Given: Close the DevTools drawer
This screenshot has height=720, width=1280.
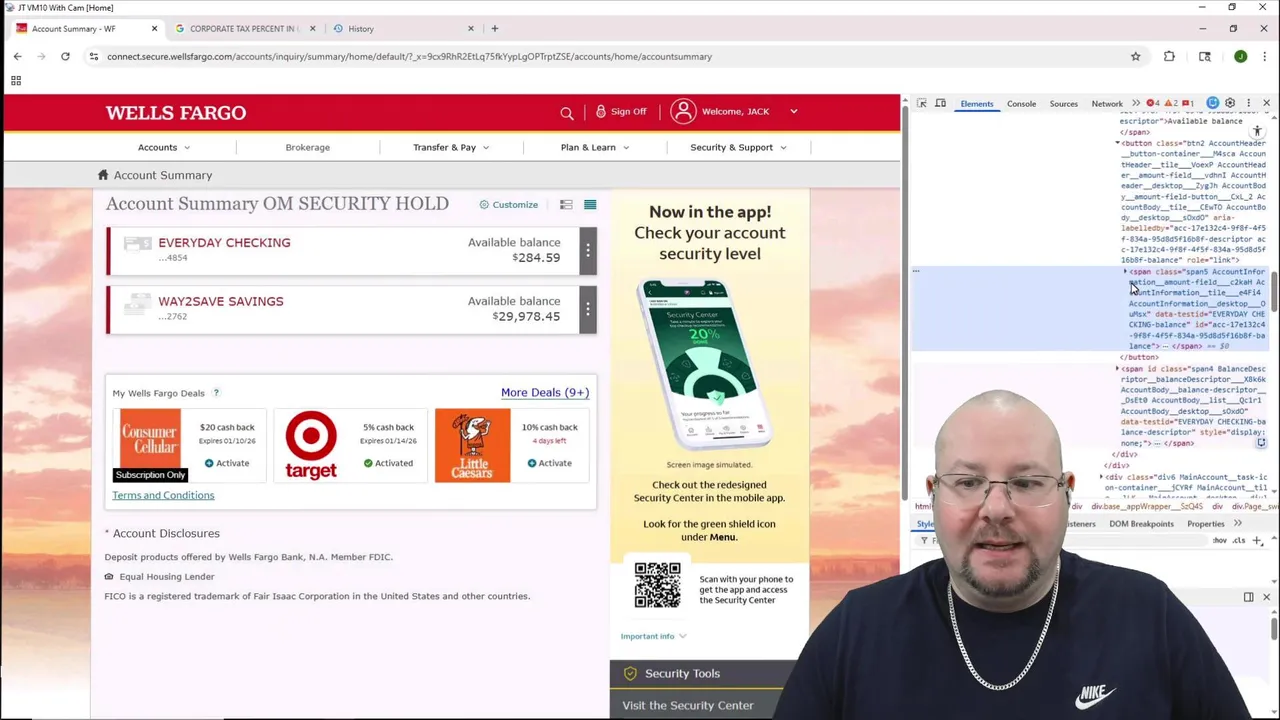Looking at the screenshot, I should (1266, 597).
